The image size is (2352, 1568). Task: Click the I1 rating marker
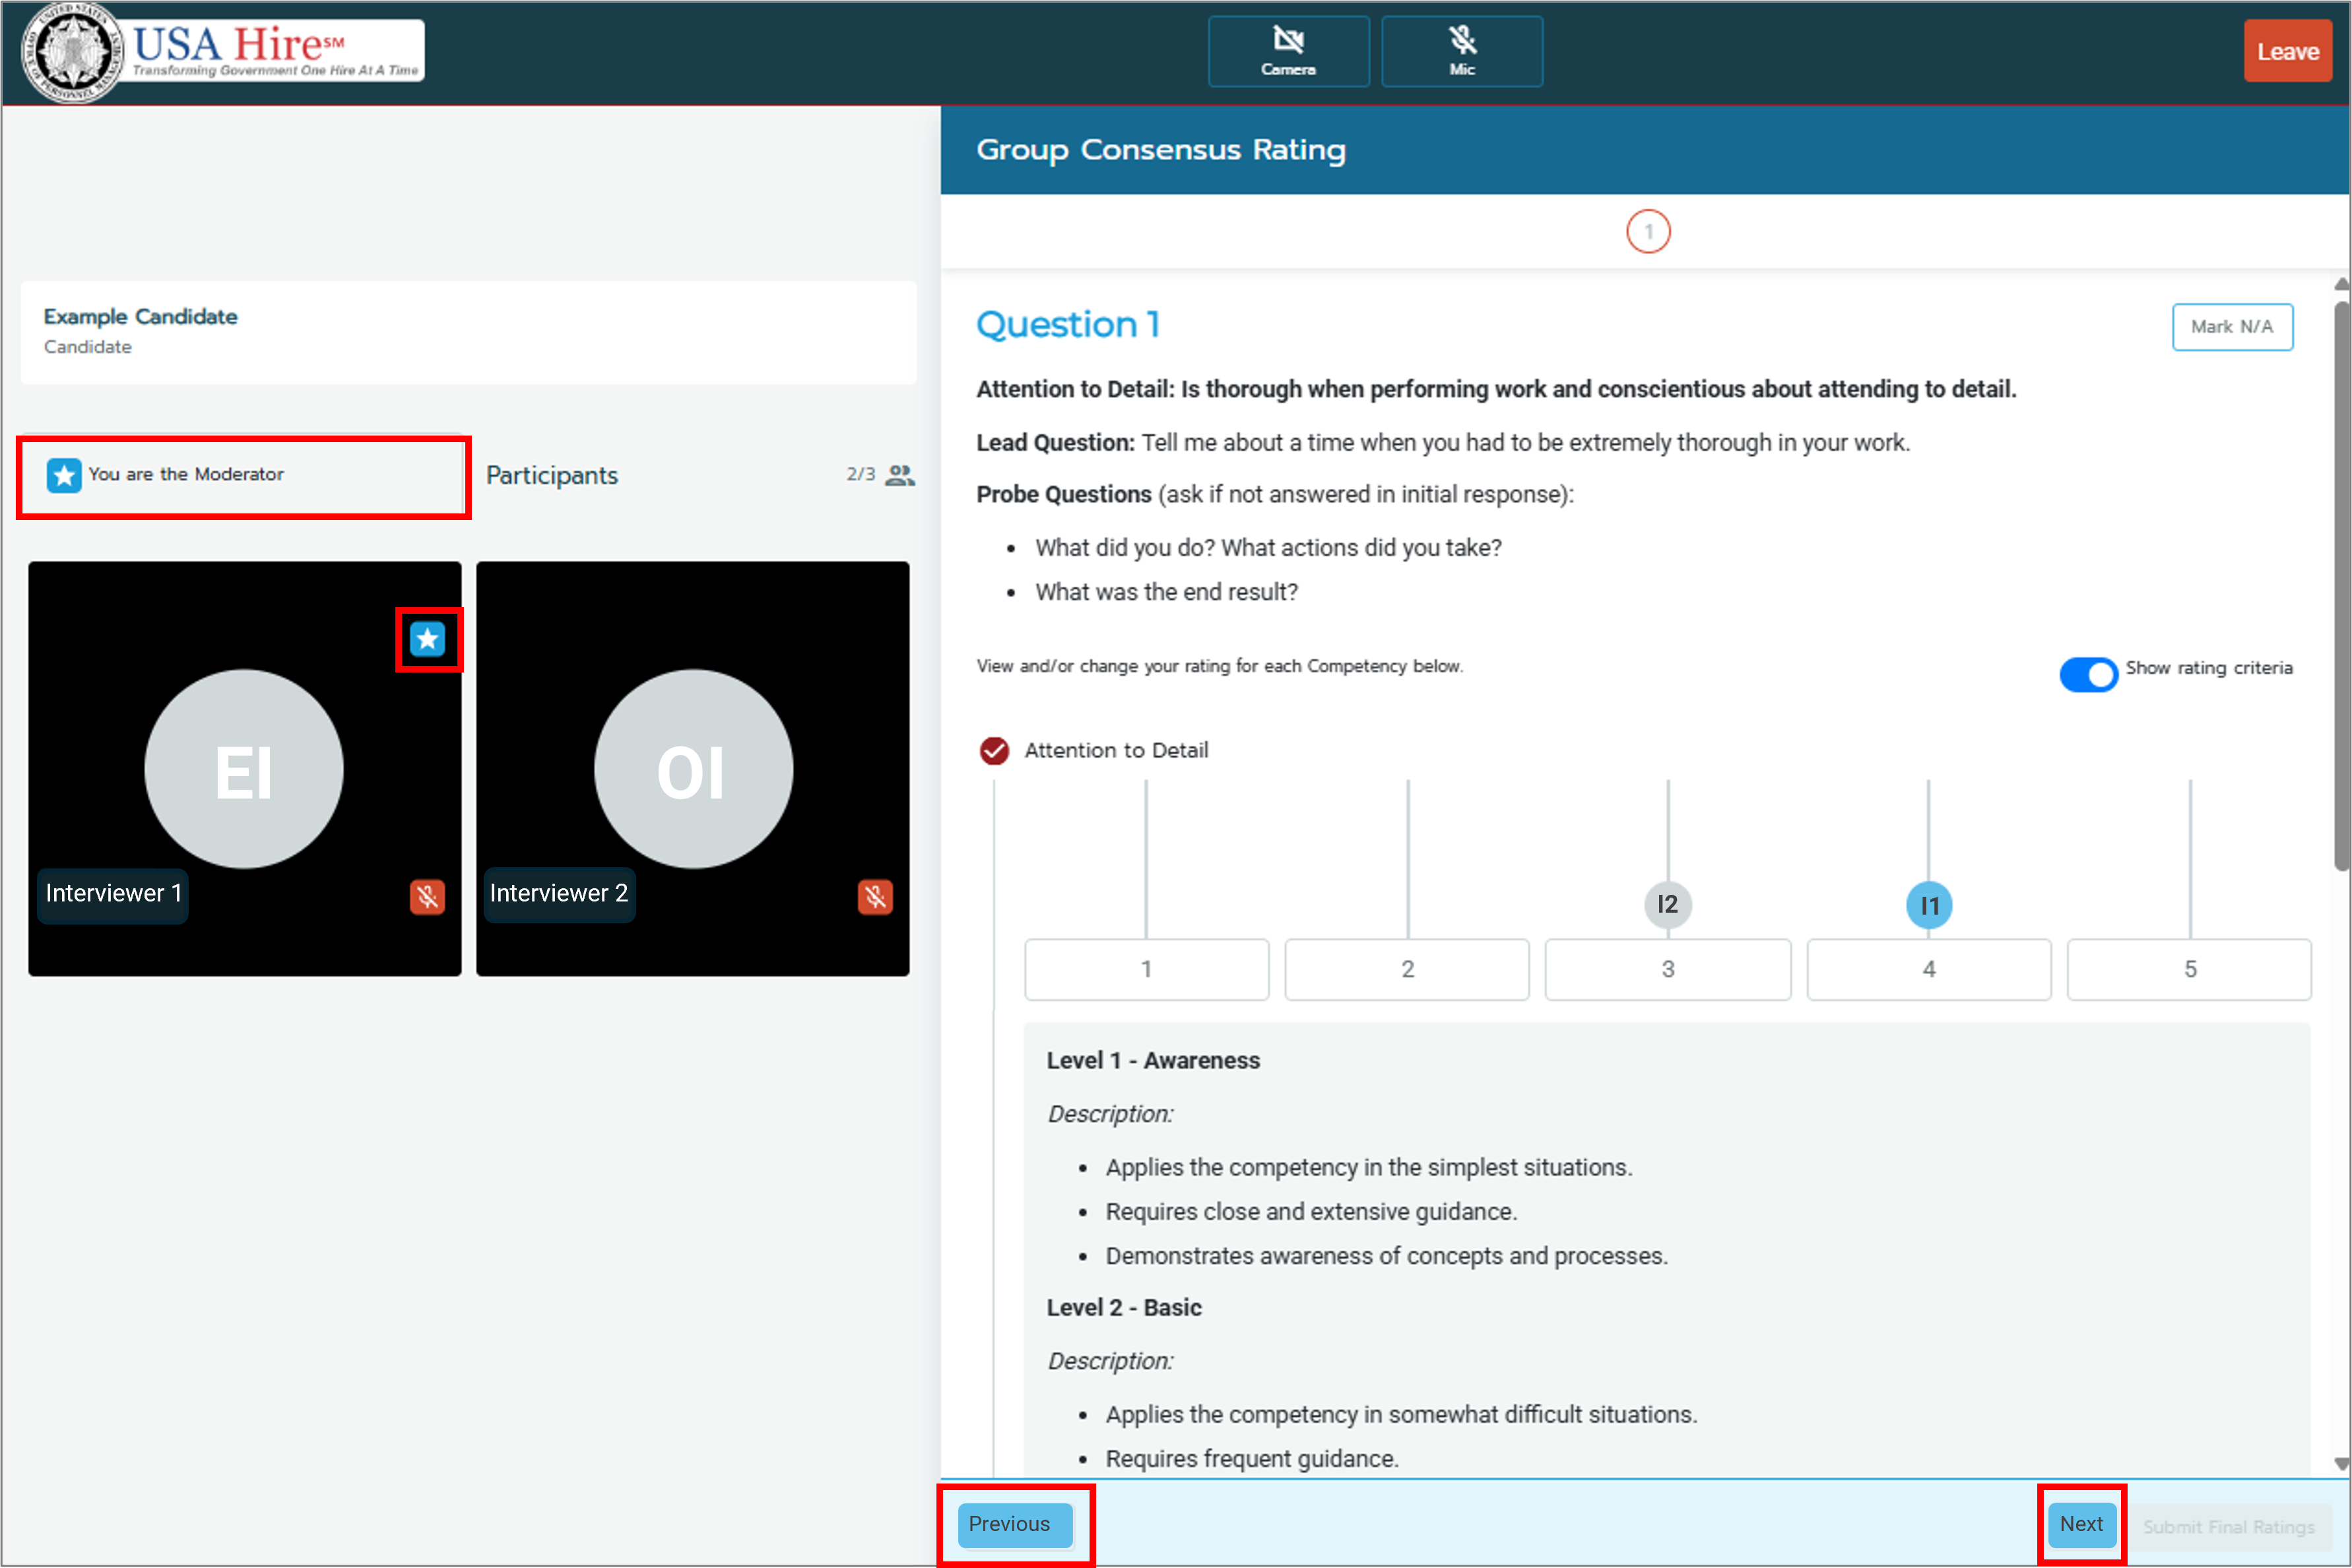pos(1929,905)
